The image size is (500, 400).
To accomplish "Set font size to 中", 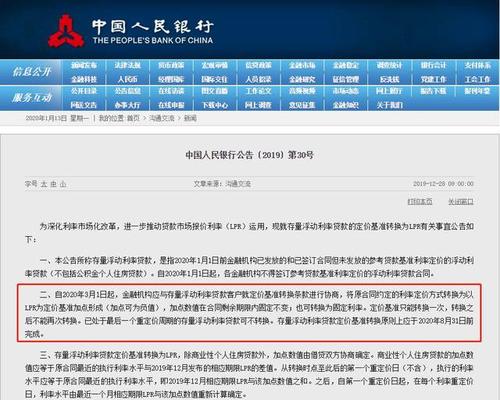I will click(53, 184).
